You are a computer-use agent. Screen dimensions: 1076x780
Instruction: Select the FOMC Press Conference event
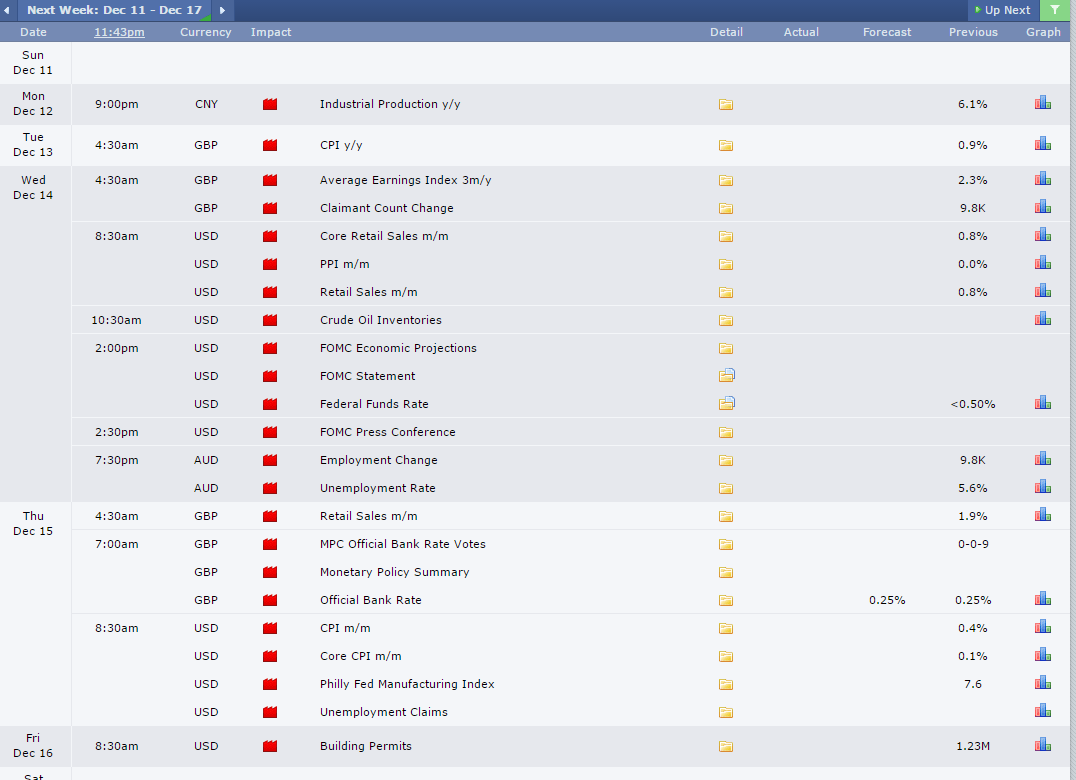click(x=387, y=432)
